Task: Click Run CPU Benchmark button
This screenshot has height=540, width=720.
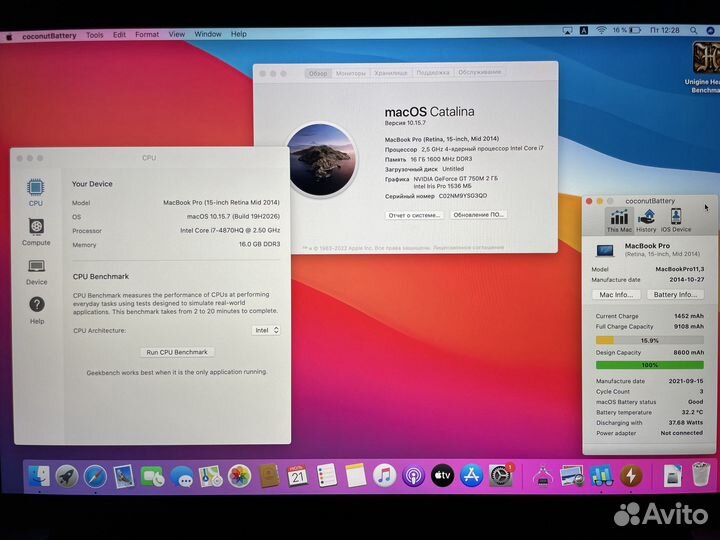Action: click(177, 352)
